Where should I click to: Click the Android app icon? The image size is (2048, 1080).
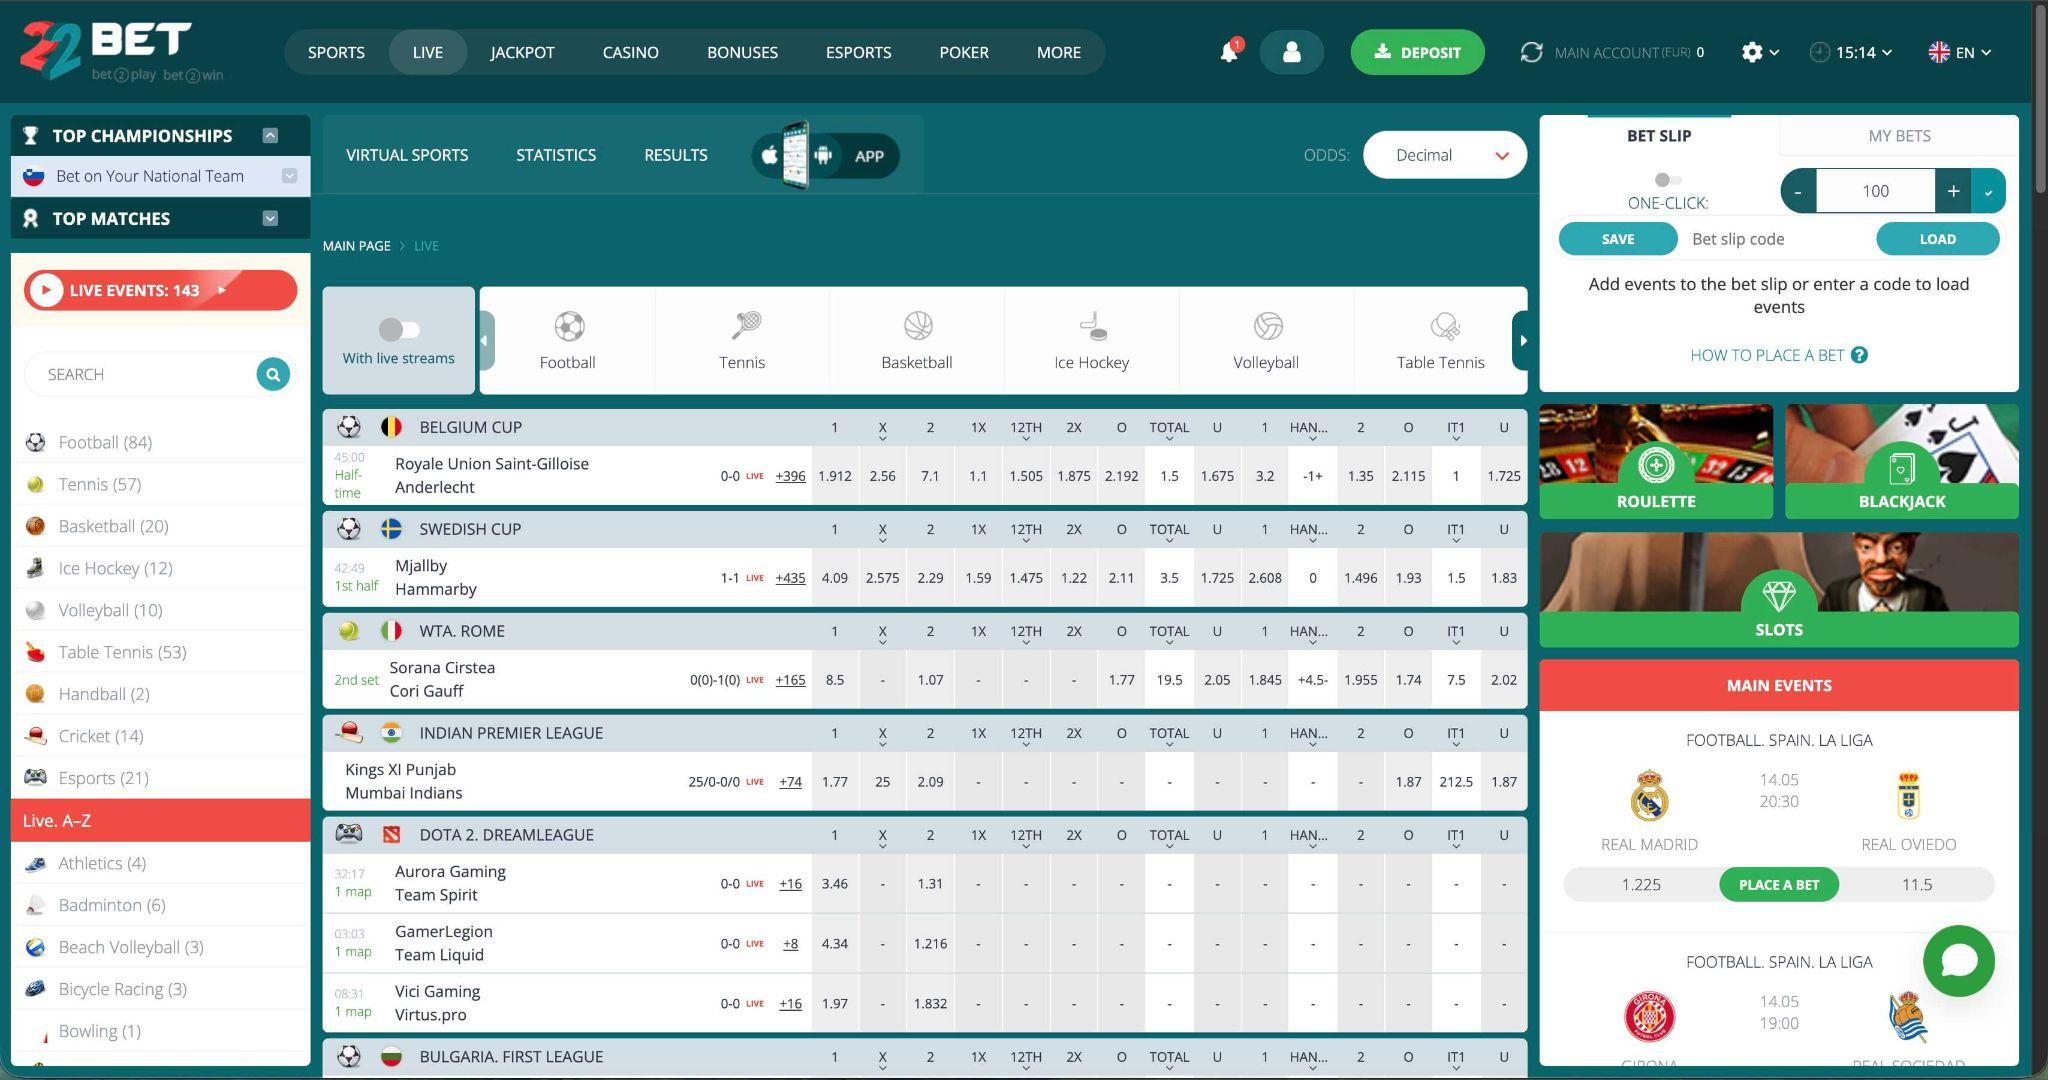click(x=823, y=155)
